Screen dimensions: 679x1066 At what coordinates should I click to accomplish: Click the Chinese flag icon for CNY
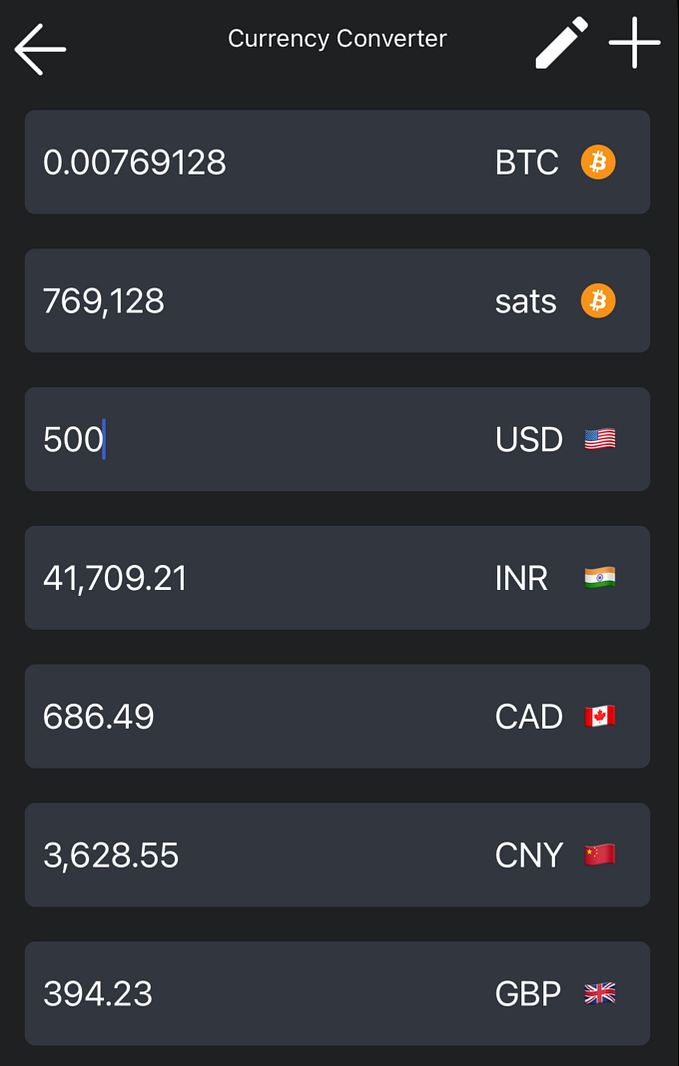point(598,855)
